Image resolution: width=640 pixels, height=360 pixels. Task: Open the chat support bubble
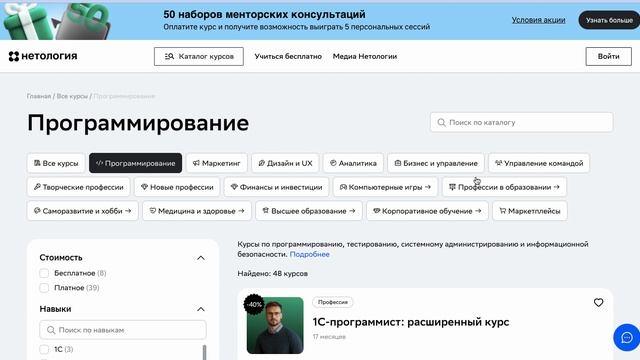(627, 338)
